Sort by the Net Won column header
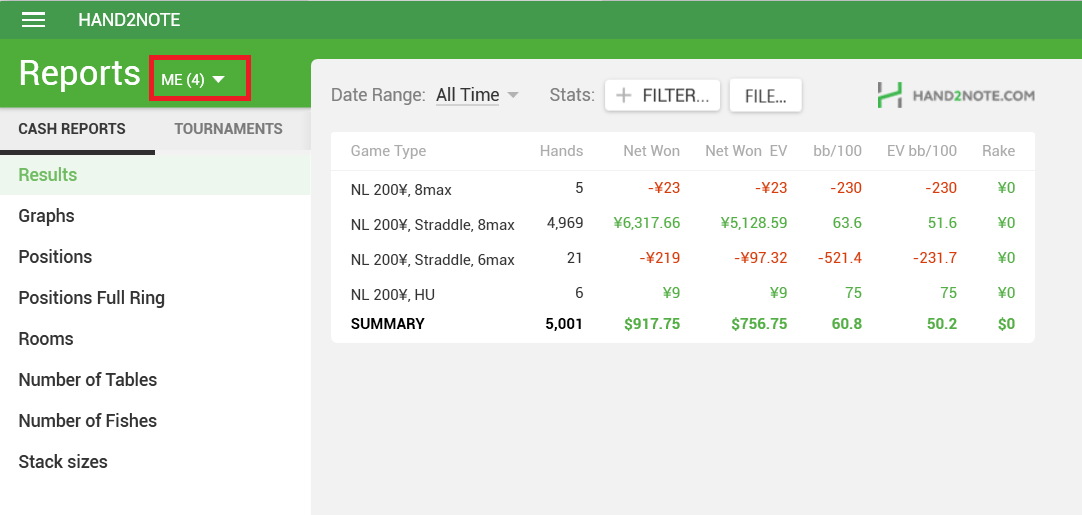This screenshot has width=1082, height=515. click(651, 150)
